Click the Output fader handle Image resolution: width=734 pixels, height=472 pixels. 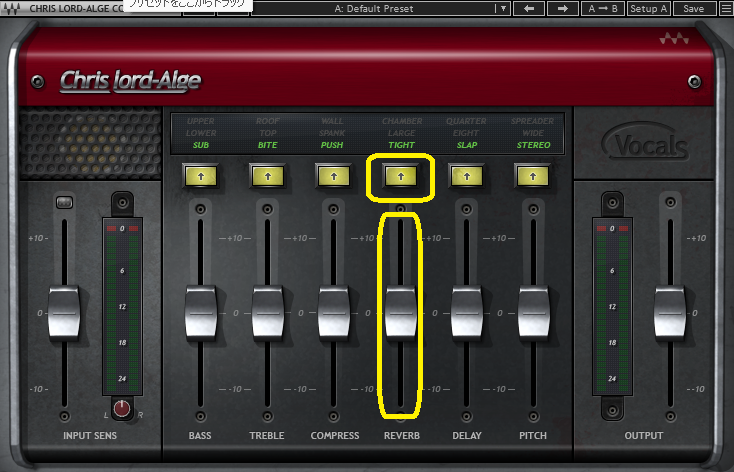668,312
